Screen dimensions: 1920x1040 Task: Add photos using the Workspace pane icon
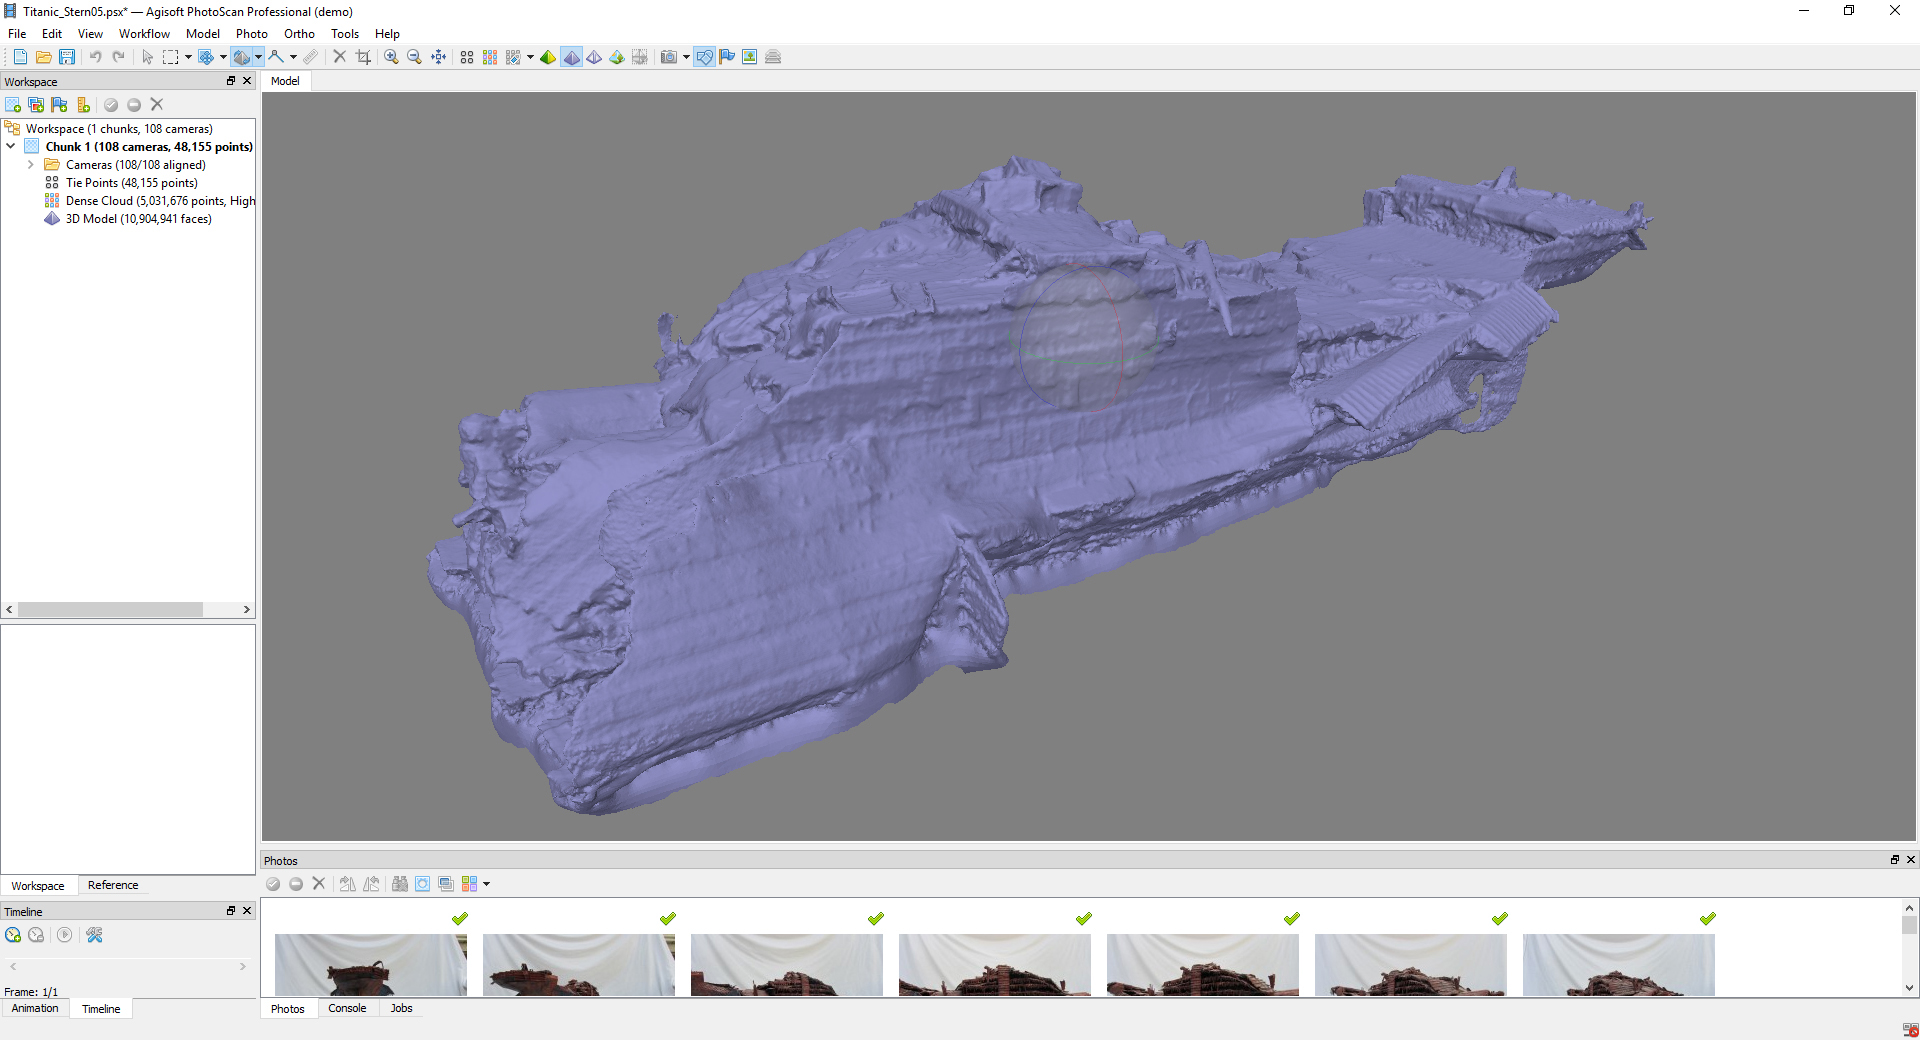[36, 105]
